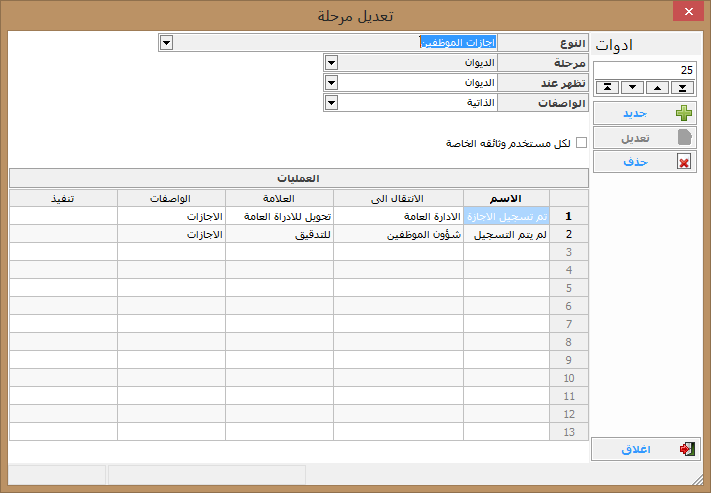Click the green plus icon for جديد
The image size is (711, 493).
(x=684, y=112)
